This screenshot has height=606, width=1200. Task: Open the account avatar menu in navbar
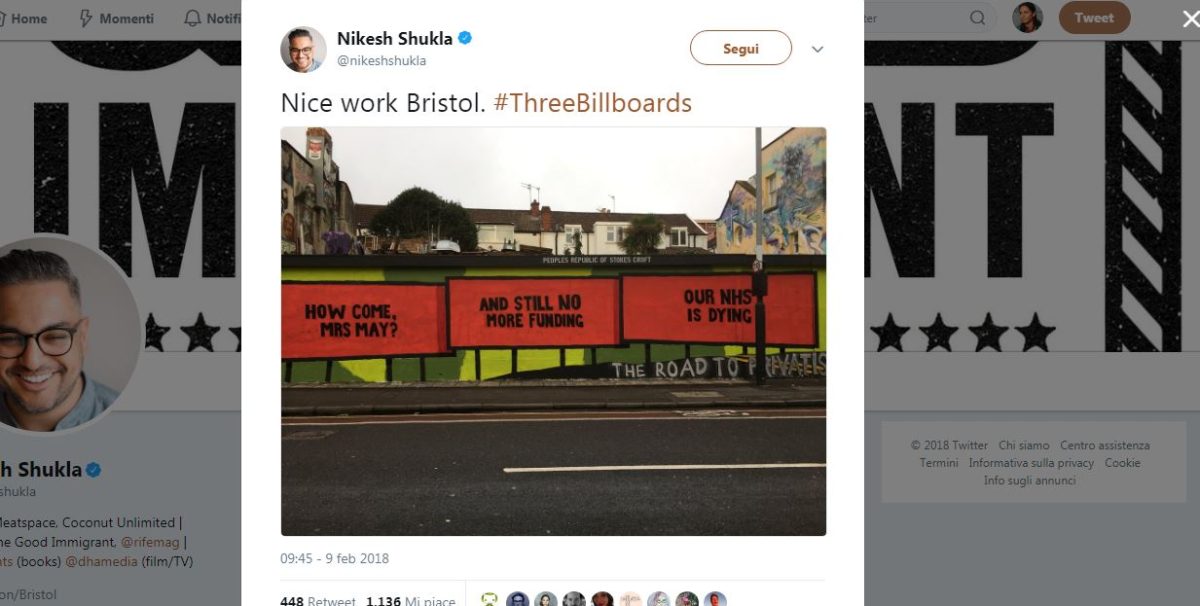point(1027,17)
